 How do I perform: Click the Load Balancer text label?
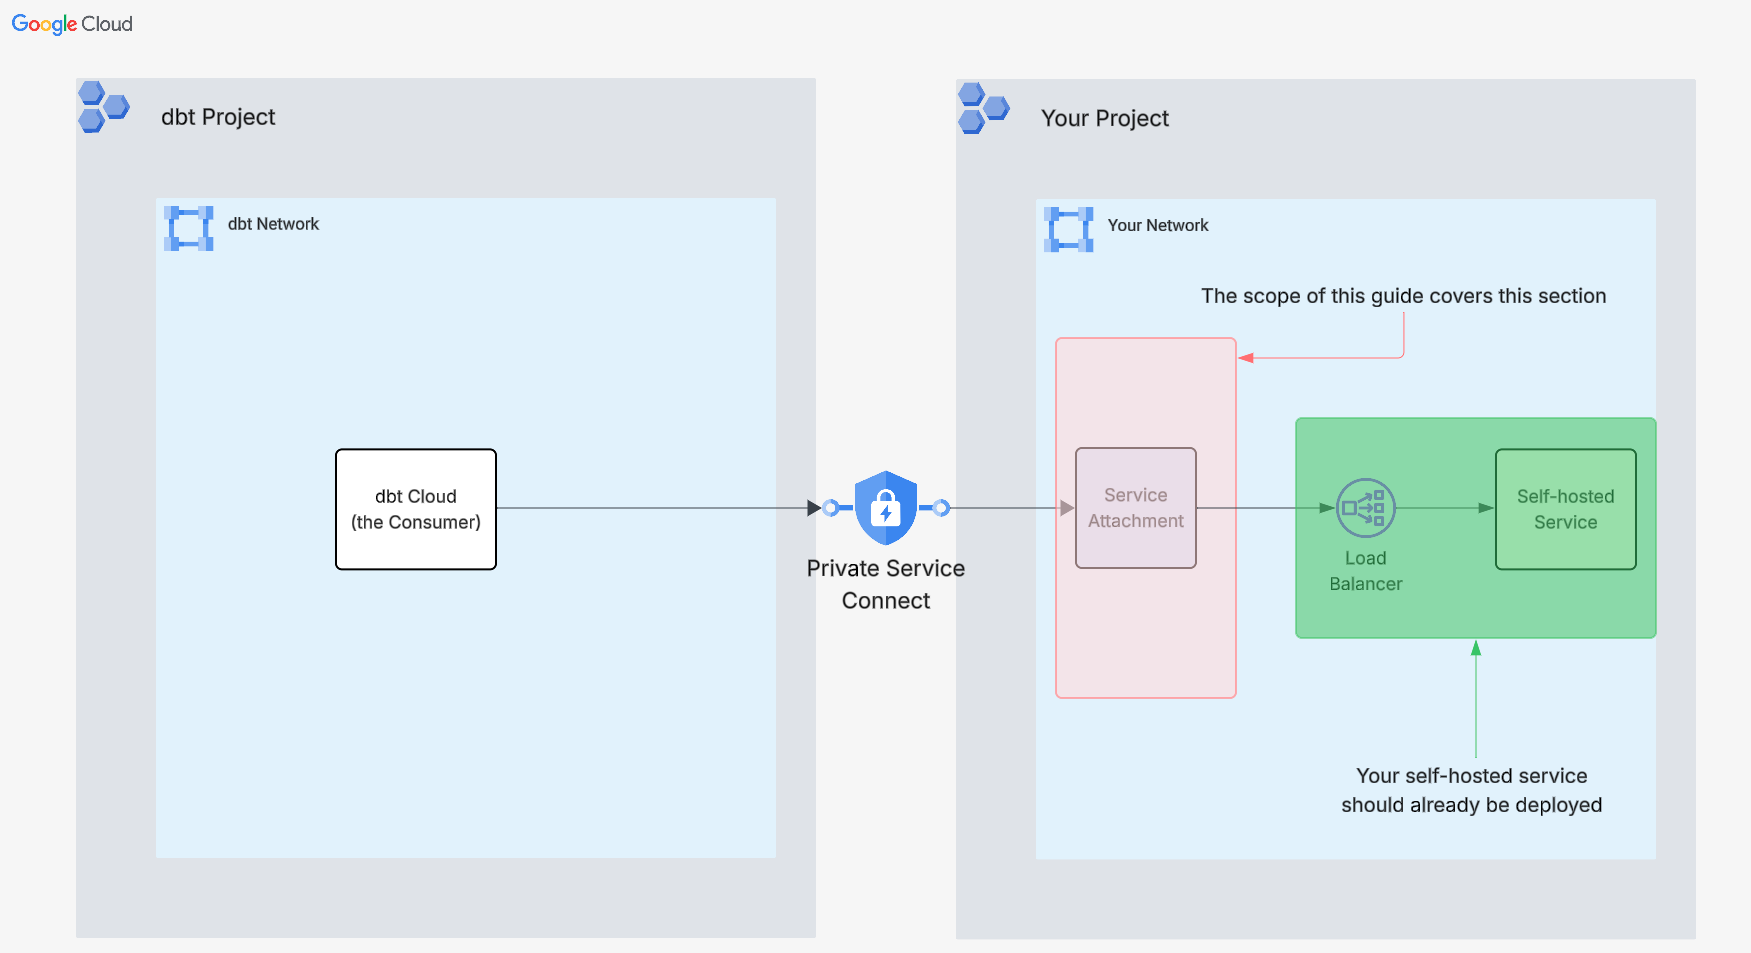coord(1365,571)
